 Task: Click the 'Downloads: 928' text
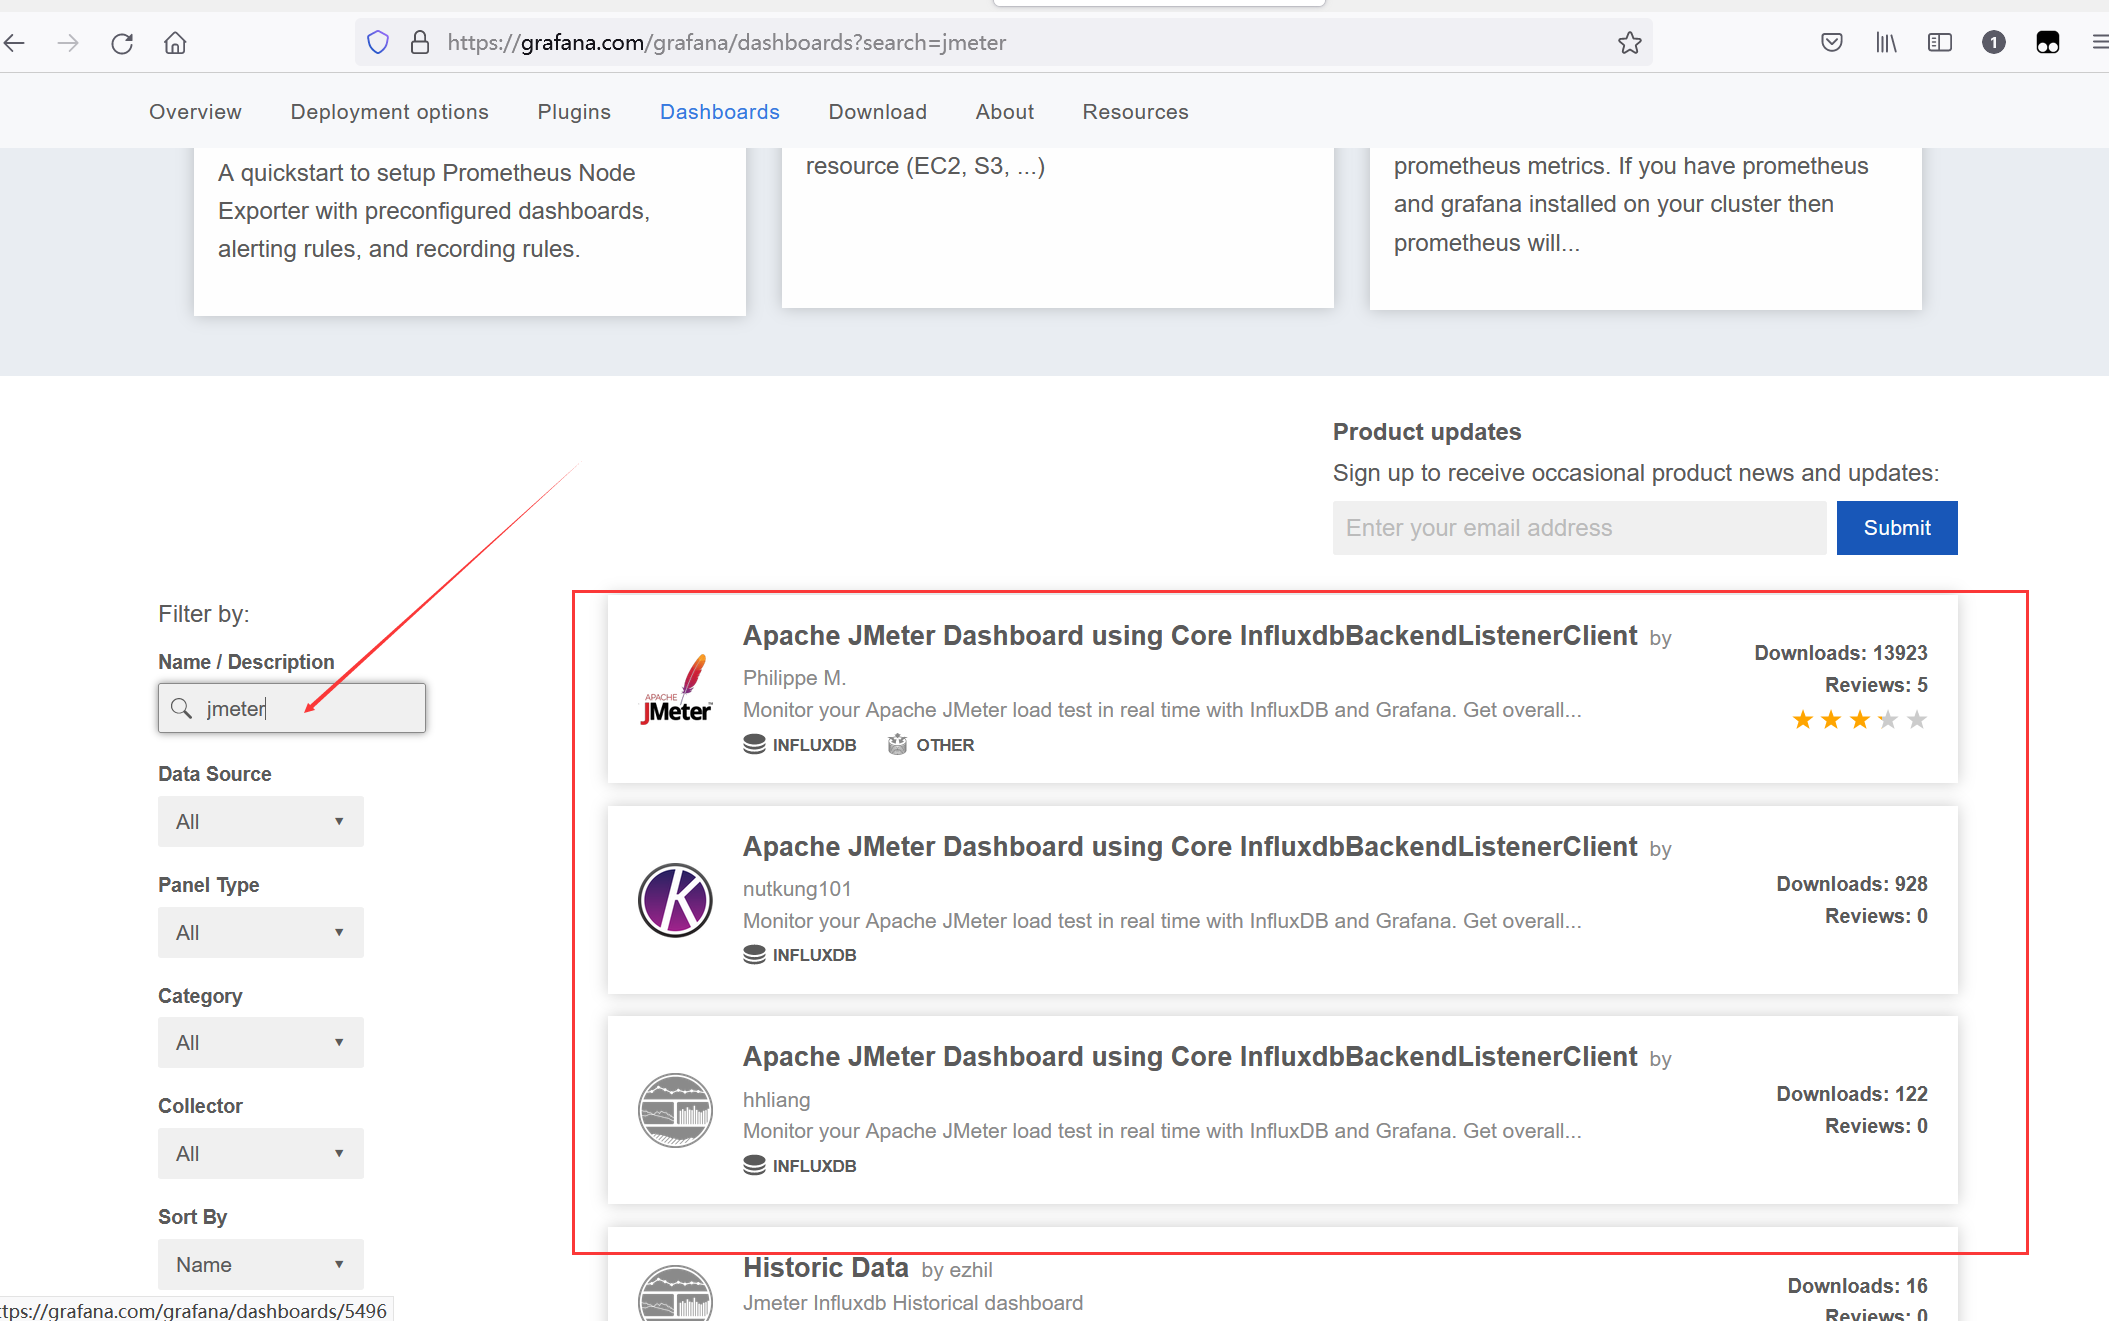pos(1851,884)
